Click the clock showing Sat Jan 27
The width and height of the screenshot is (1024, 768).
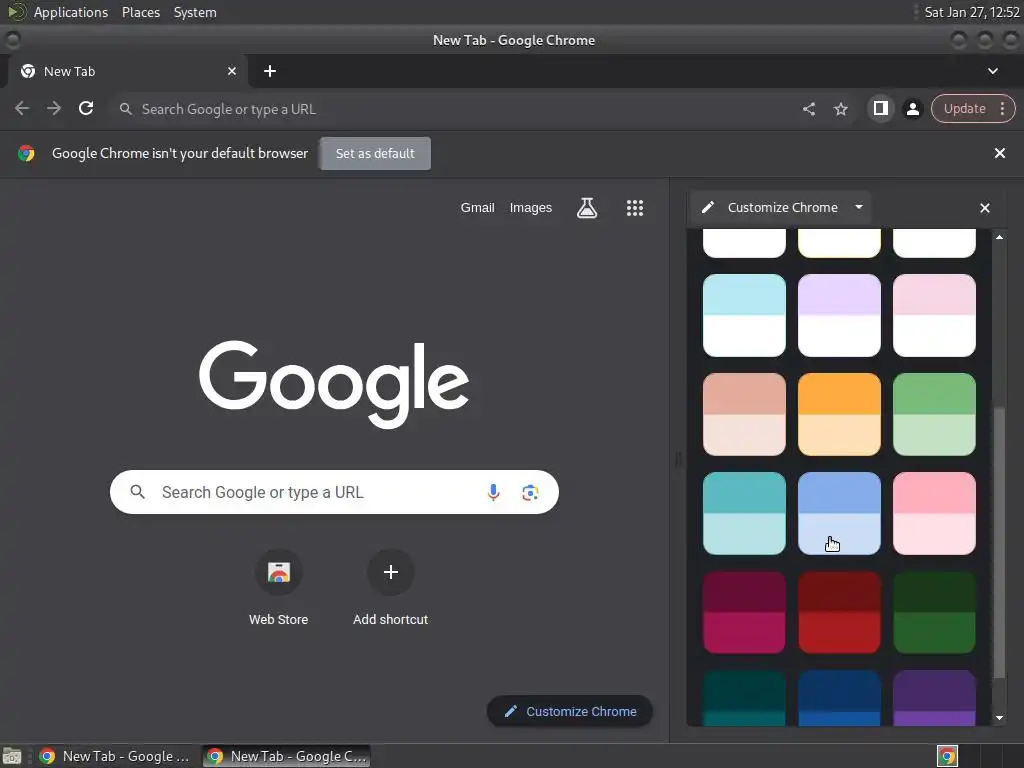[972, 12]
